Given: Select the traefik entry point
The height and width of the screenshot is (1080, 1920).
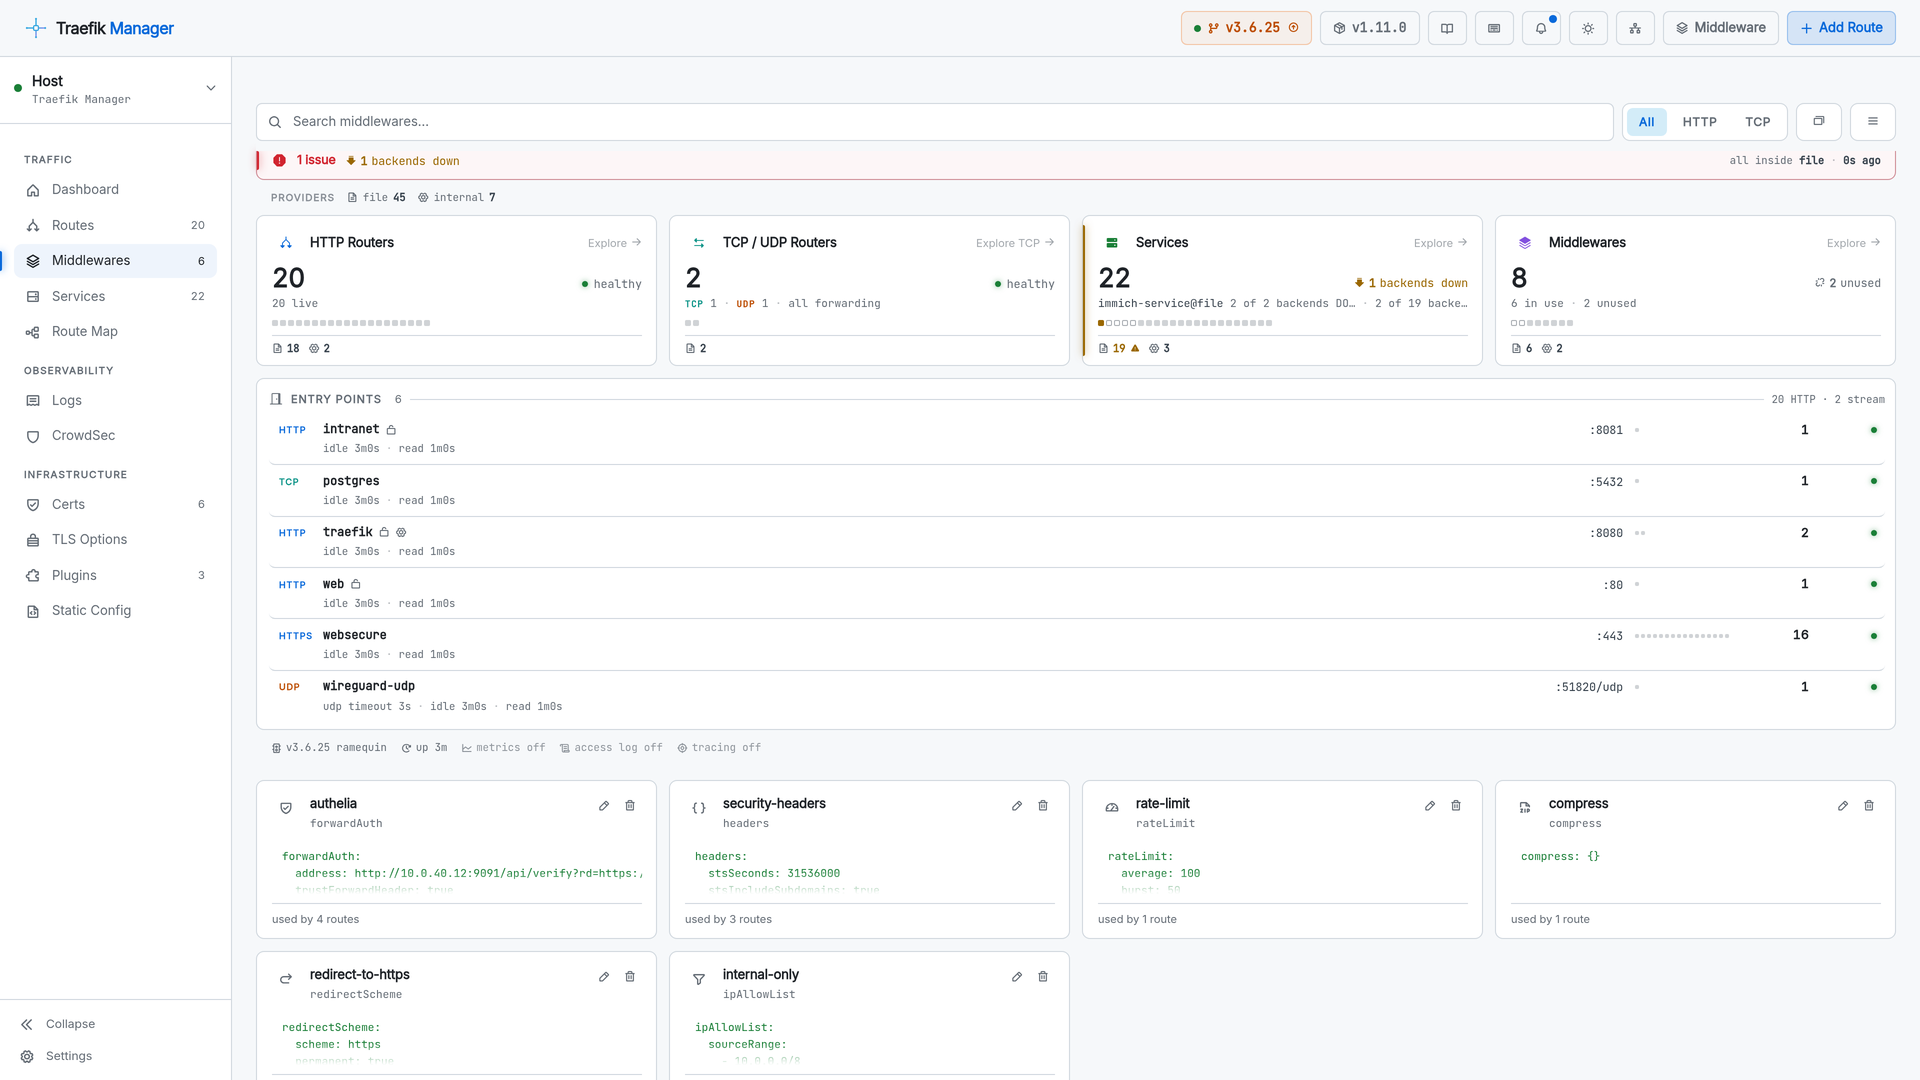Looking at the screenshot, I should click(1076, 542).
